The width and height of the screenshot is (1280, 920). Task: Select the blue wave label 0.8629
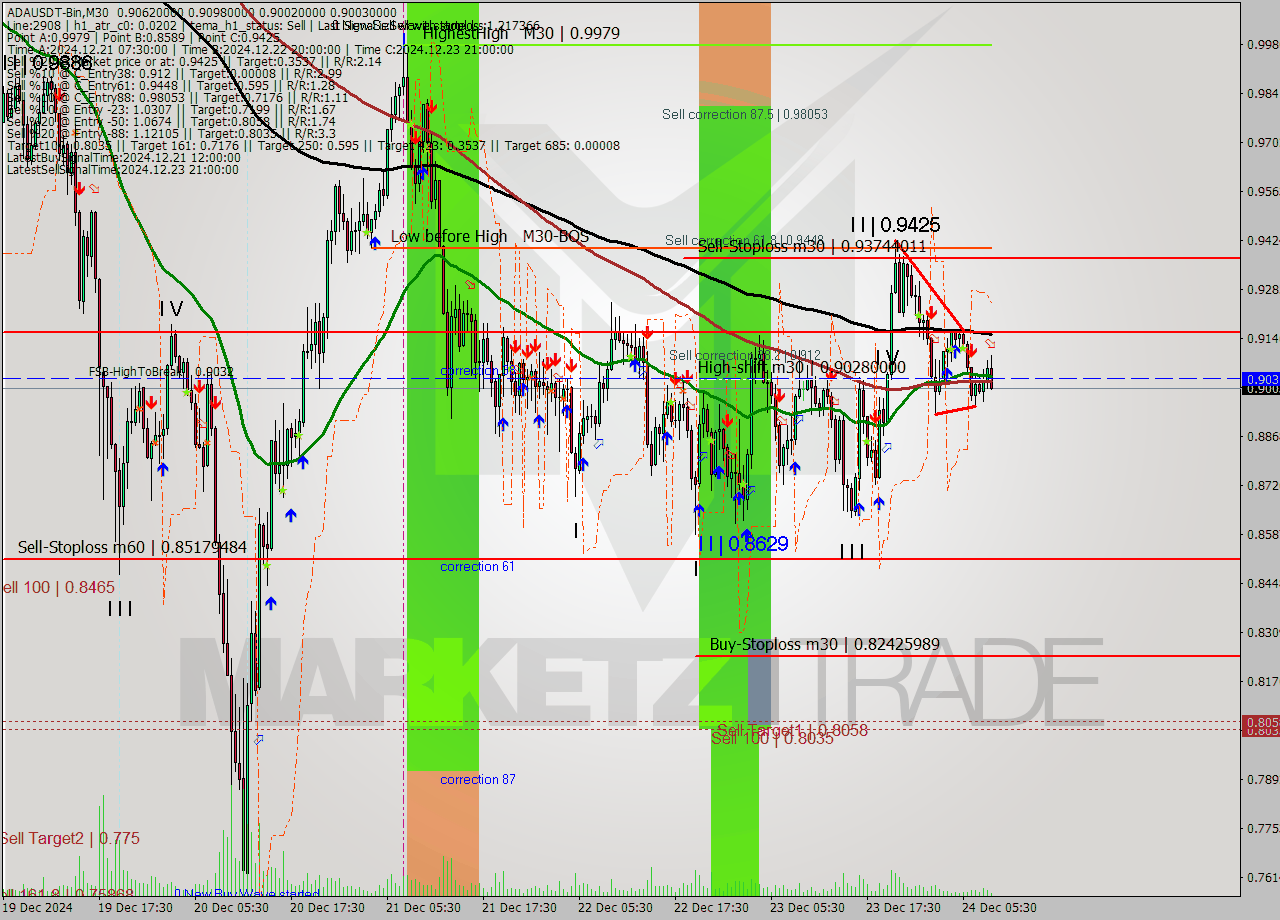click(x=743, y=544)
